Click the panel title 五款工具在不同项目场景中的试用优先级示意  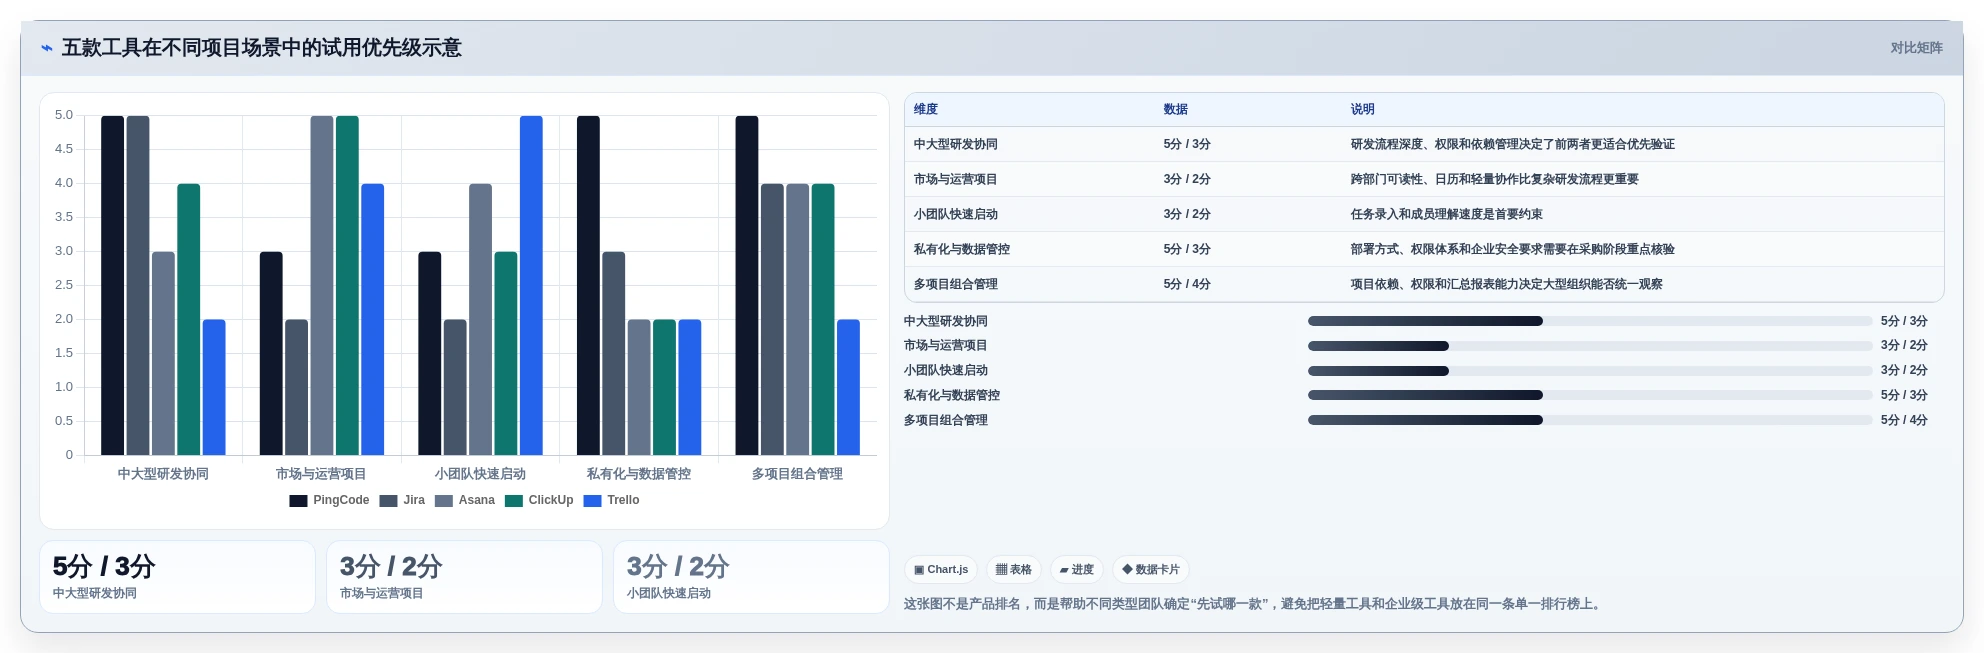point(262,48)
